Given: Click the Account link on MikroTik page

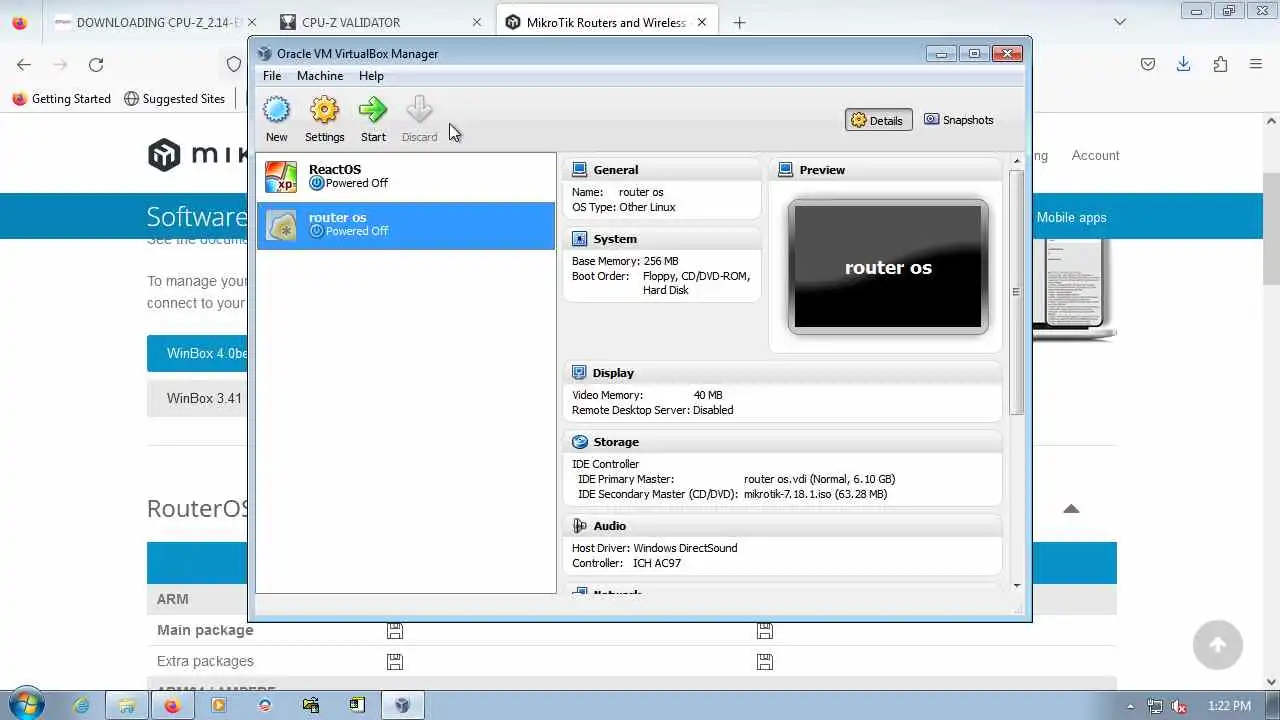Looking at the screenshot, I should pyautogui.click(x=1095, y=155).
